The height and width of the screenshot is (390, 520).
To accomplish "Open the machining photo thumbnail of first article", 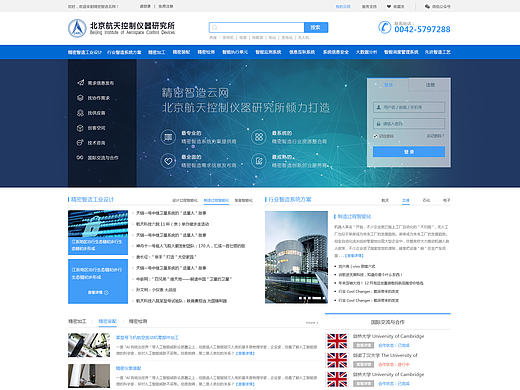I will coord(89,345).
